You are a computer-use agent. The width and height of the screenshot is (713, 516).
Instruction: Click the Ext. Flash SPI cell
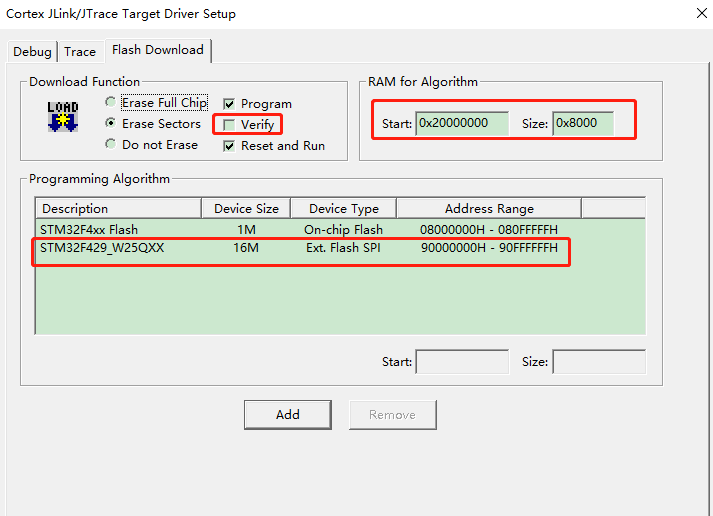point(343,248)
